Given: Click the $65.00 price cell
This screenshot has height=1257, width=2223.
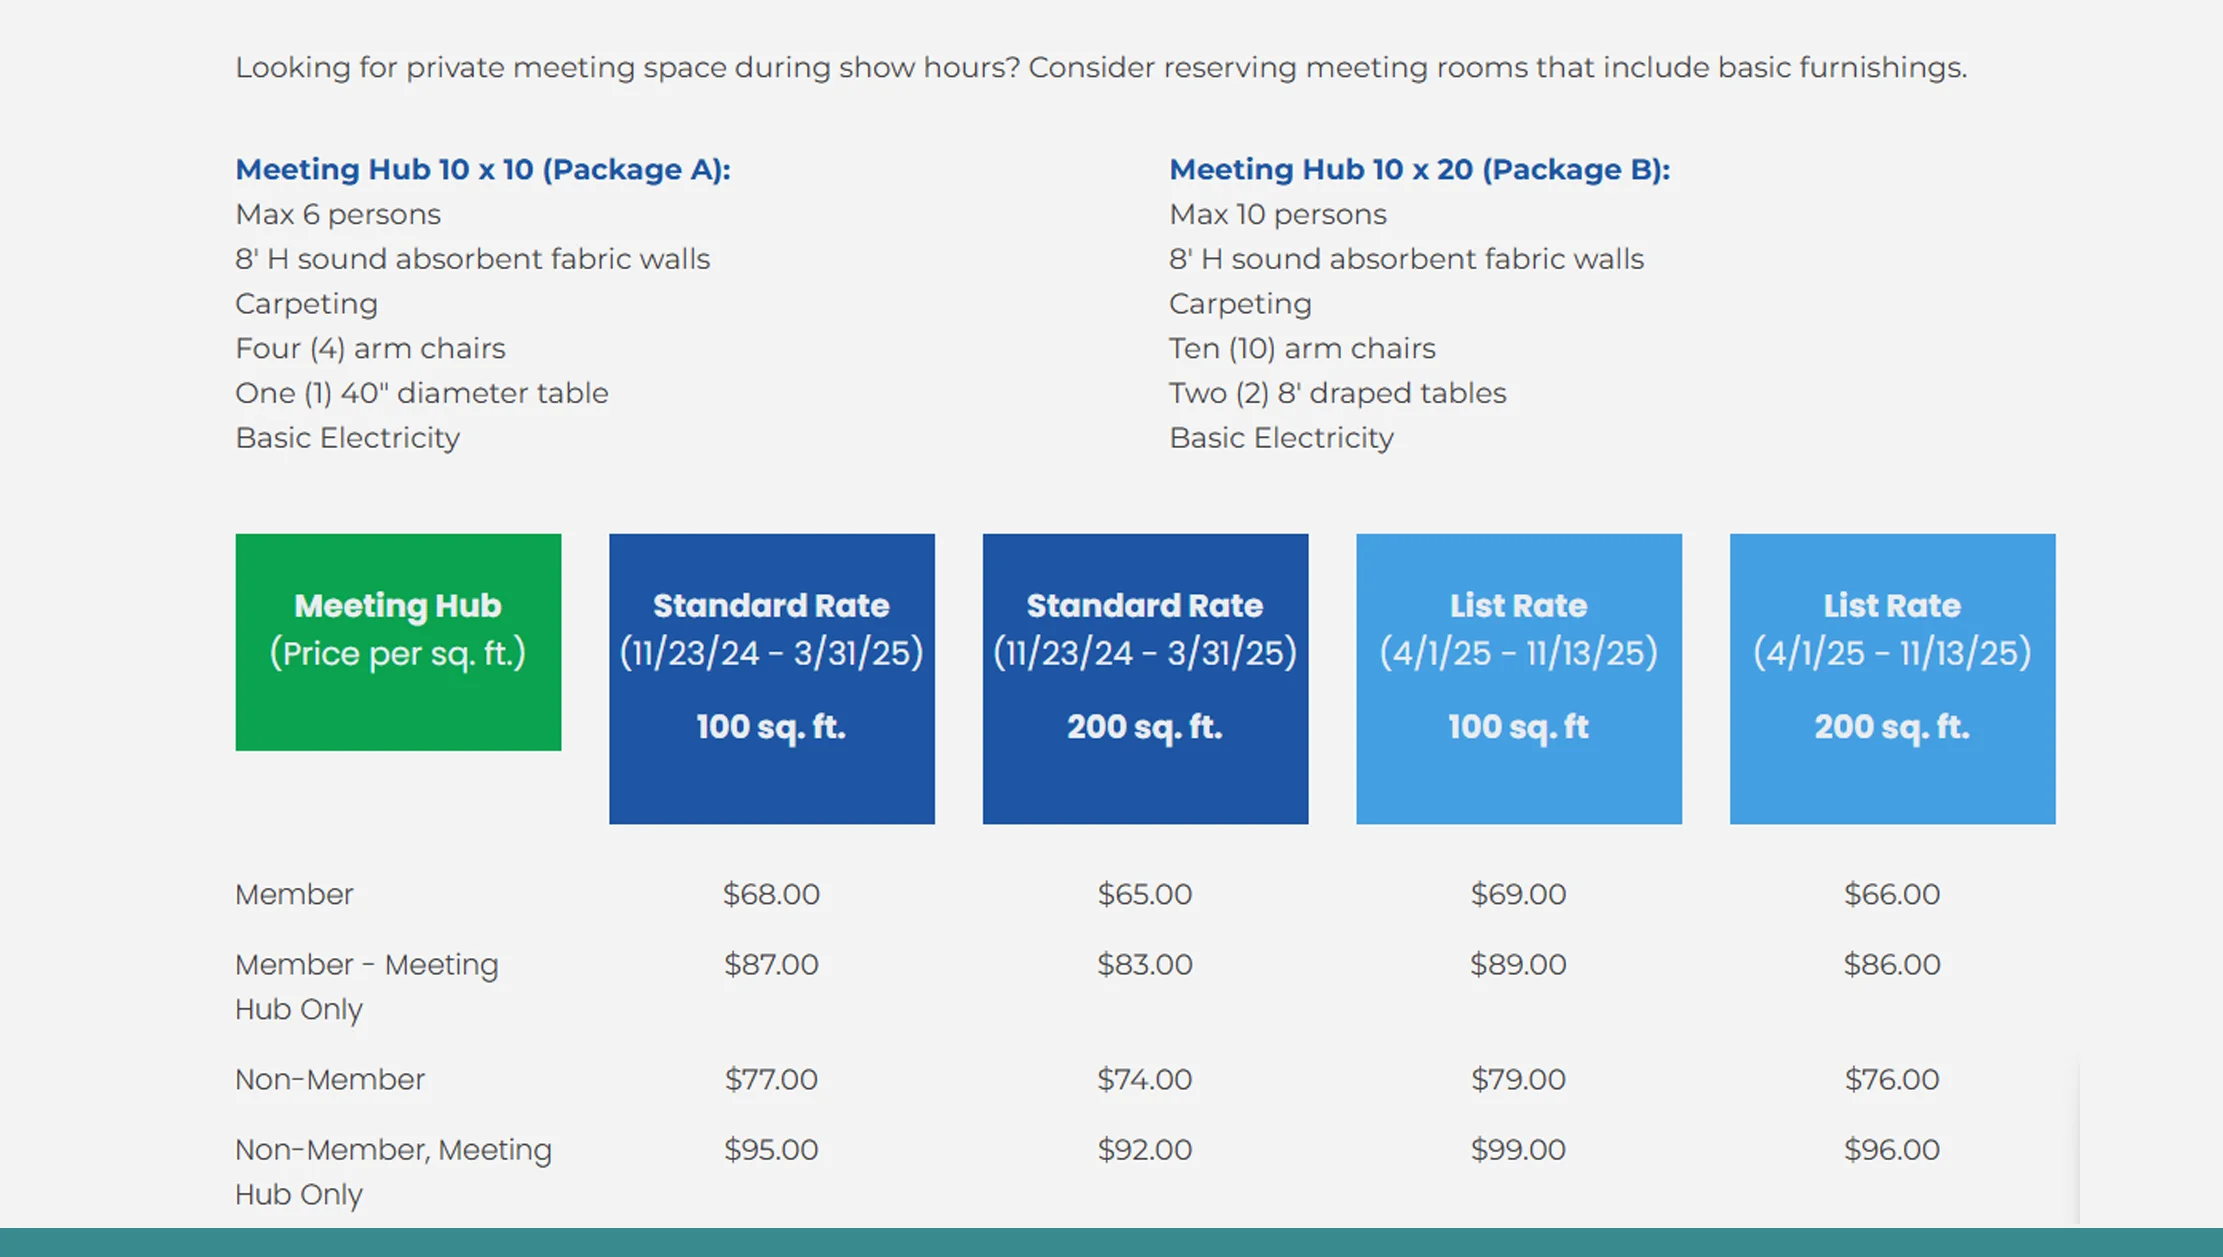Looking at the screenshot, I should tap(1145, 894).
